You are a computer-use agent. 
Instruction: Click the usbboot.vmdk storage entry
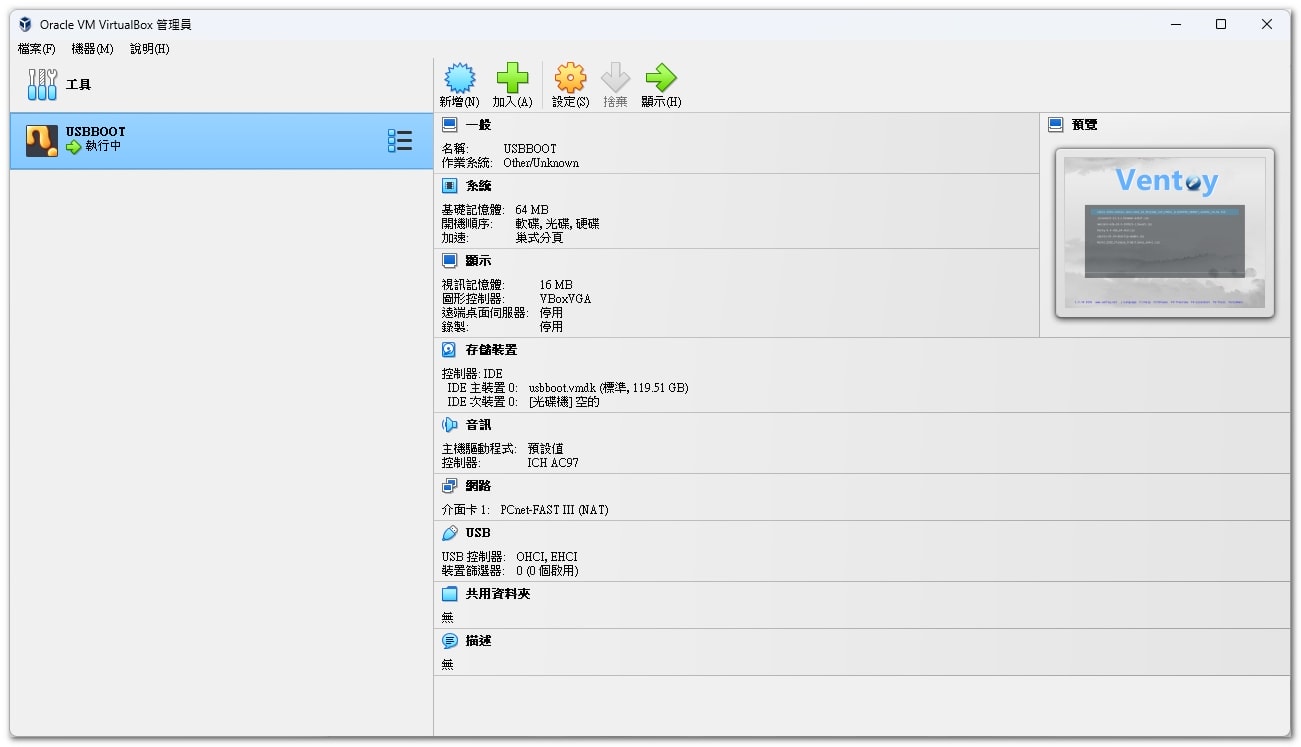click(x=608, y=388)
